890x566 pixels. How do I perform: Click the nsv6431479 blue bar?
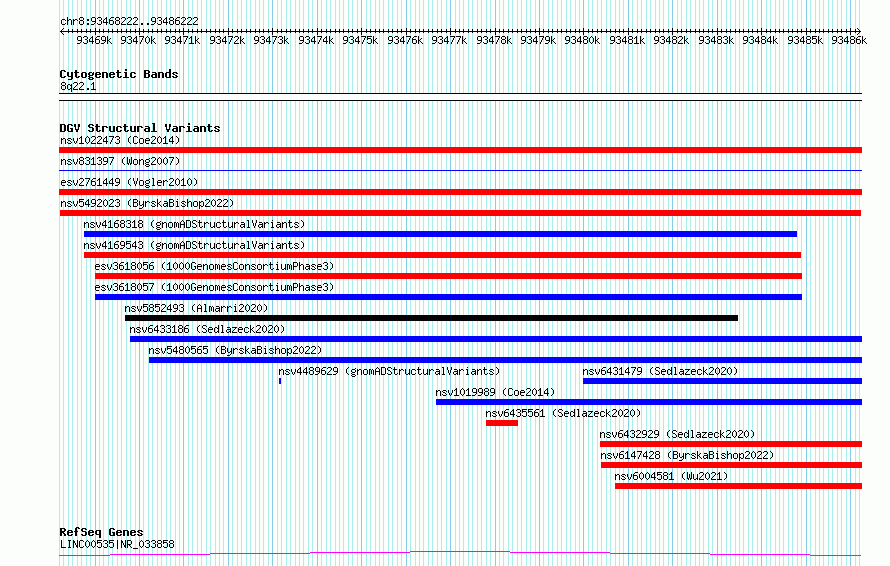[x=723, y=381]
